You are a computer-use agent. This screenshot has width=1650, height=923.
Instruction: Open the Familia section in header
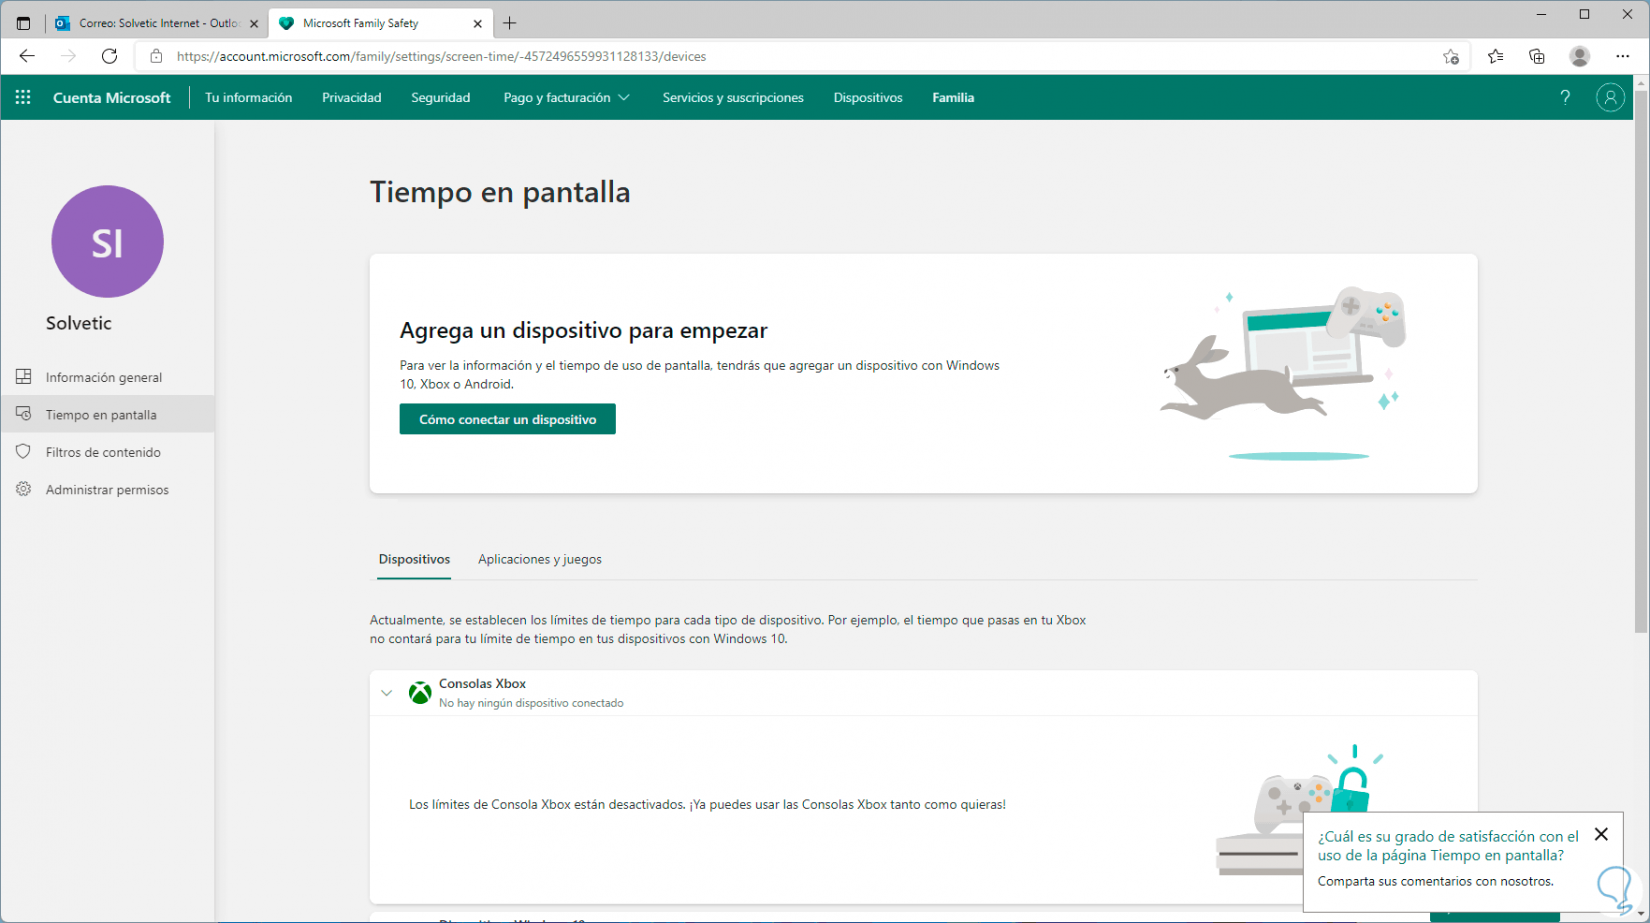953,97
